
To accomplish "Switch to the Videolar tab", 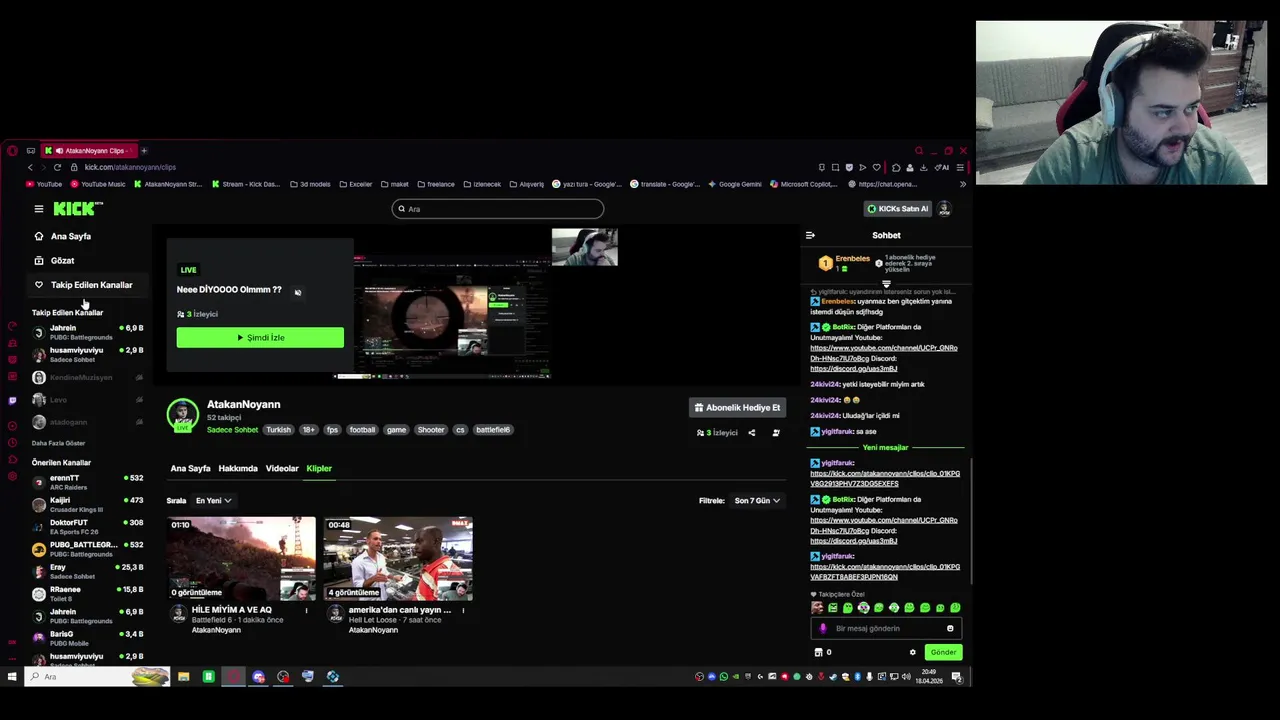I will click(282, 469).
